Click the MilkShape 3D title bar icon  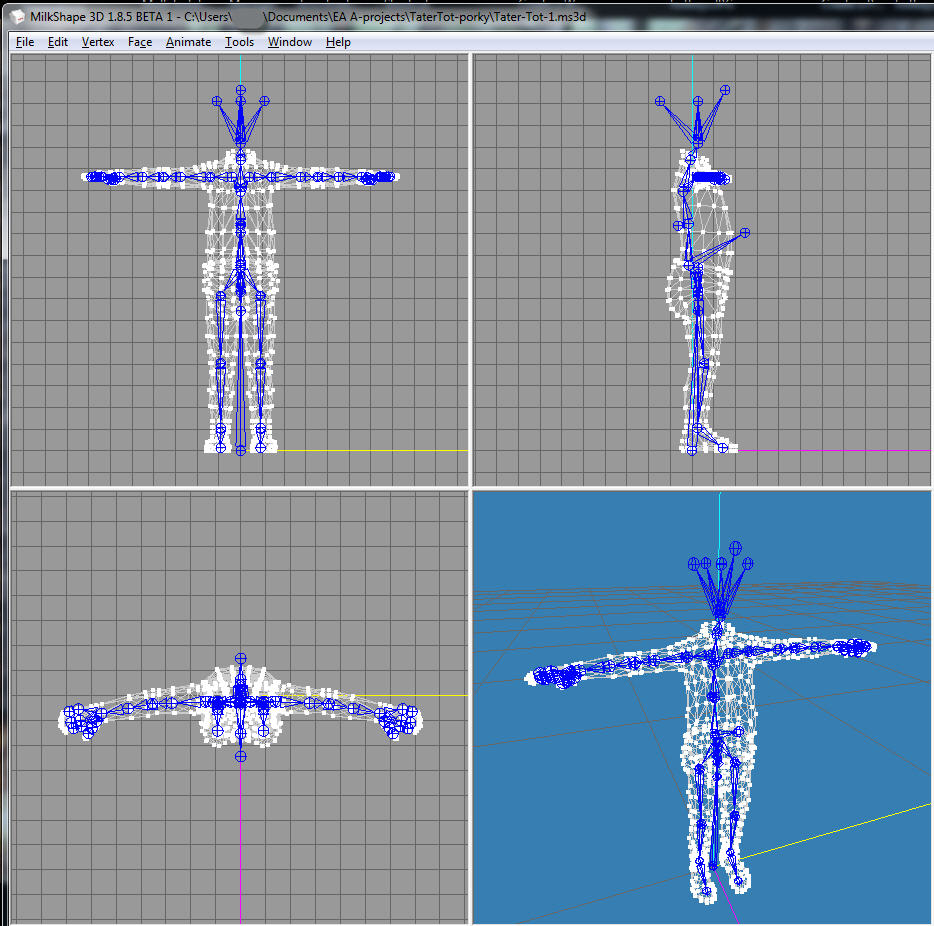[17, 18]
